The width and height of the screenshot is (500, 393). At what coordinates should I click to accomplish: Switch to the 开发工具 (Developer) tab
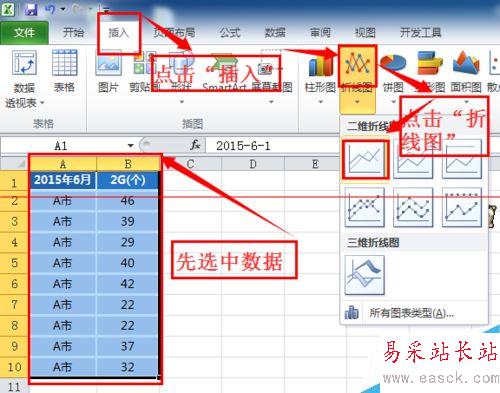point(421,33)
